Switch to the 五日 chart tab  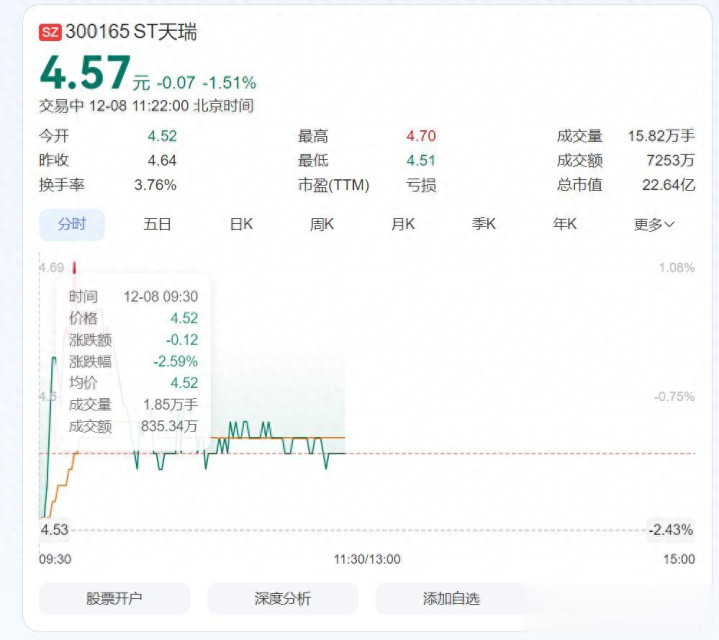click(x=157, y=224)
